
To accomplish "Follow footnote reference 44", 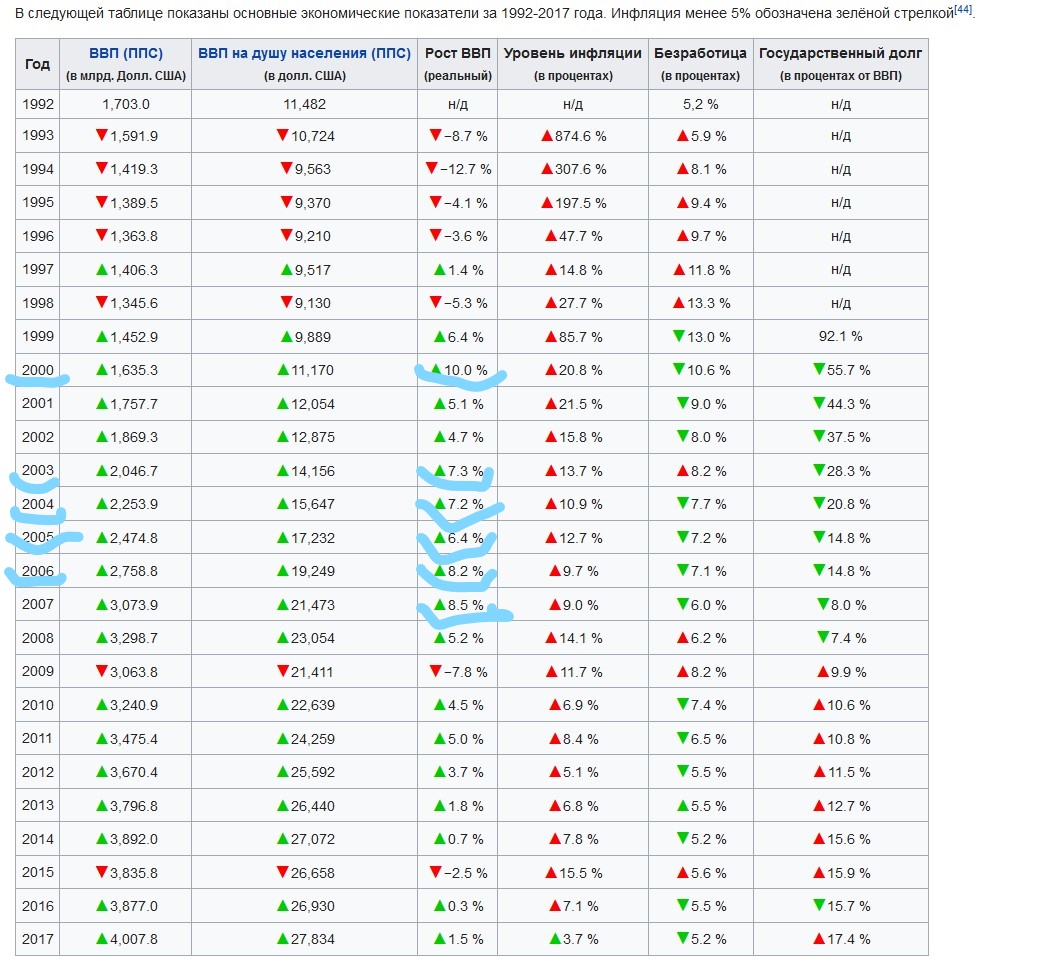I will pyautogui.click(x=962, y=10).
